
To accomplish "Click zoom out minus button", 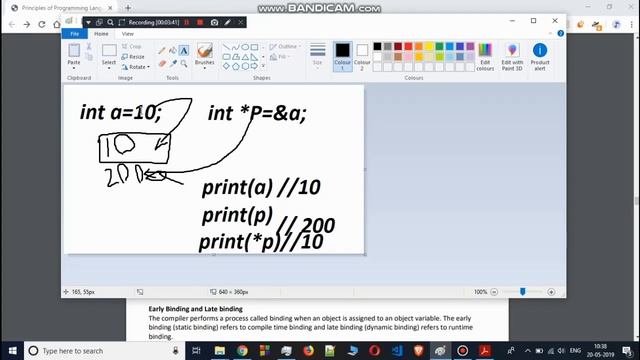I will click(x=494, y=292).
